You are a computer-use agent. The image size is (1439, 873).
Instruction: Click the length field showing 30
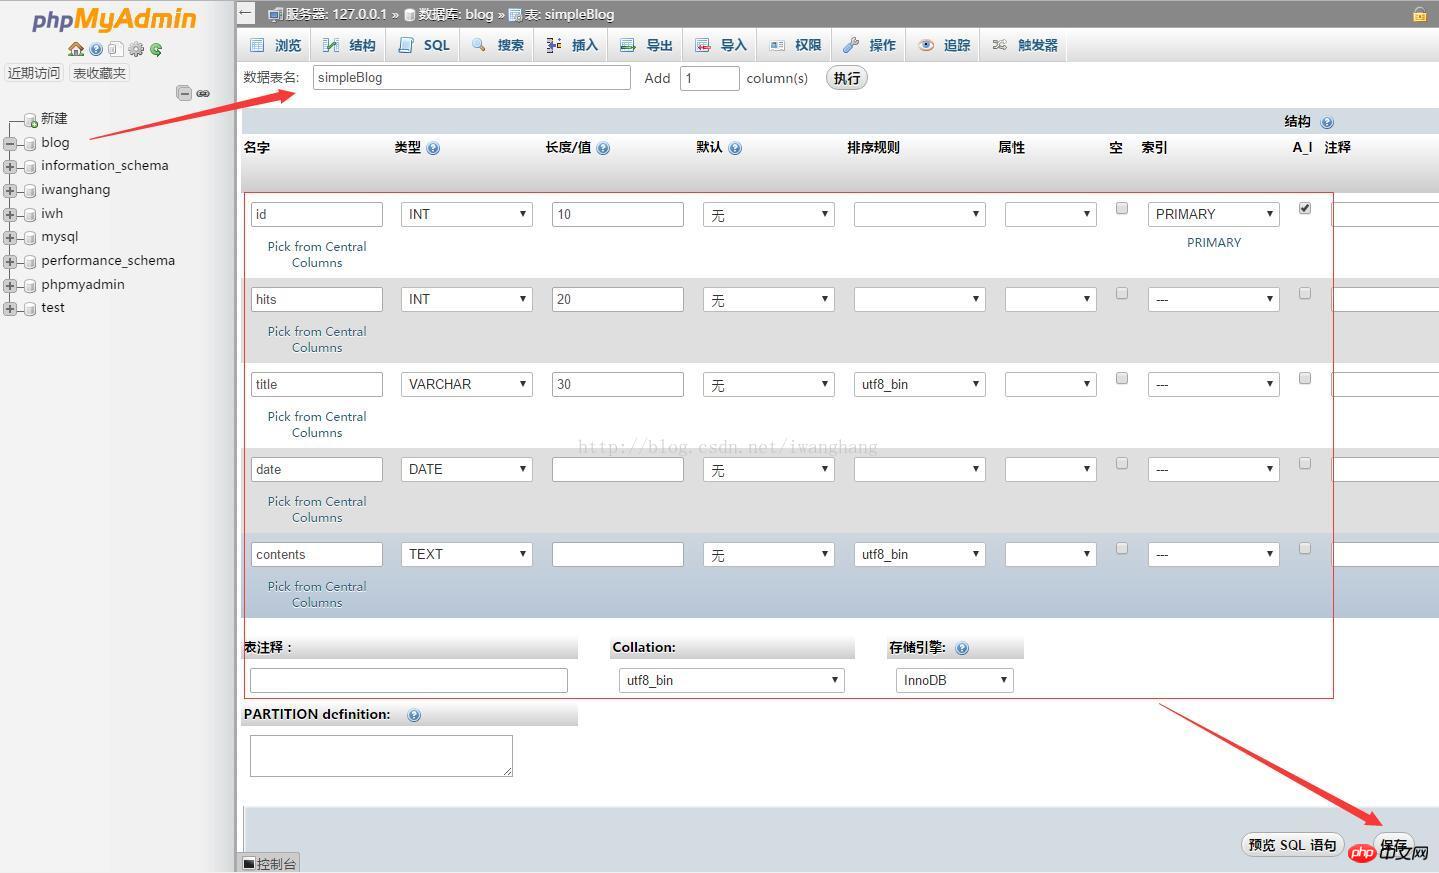pyautogui.click(x=618, y=384)
